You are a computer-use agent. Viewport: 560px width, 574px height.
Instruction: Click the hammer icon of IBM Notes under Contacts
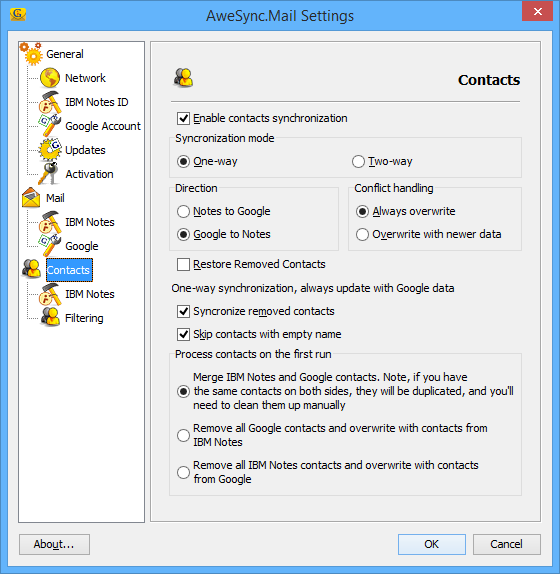click(x=50, y=294)
